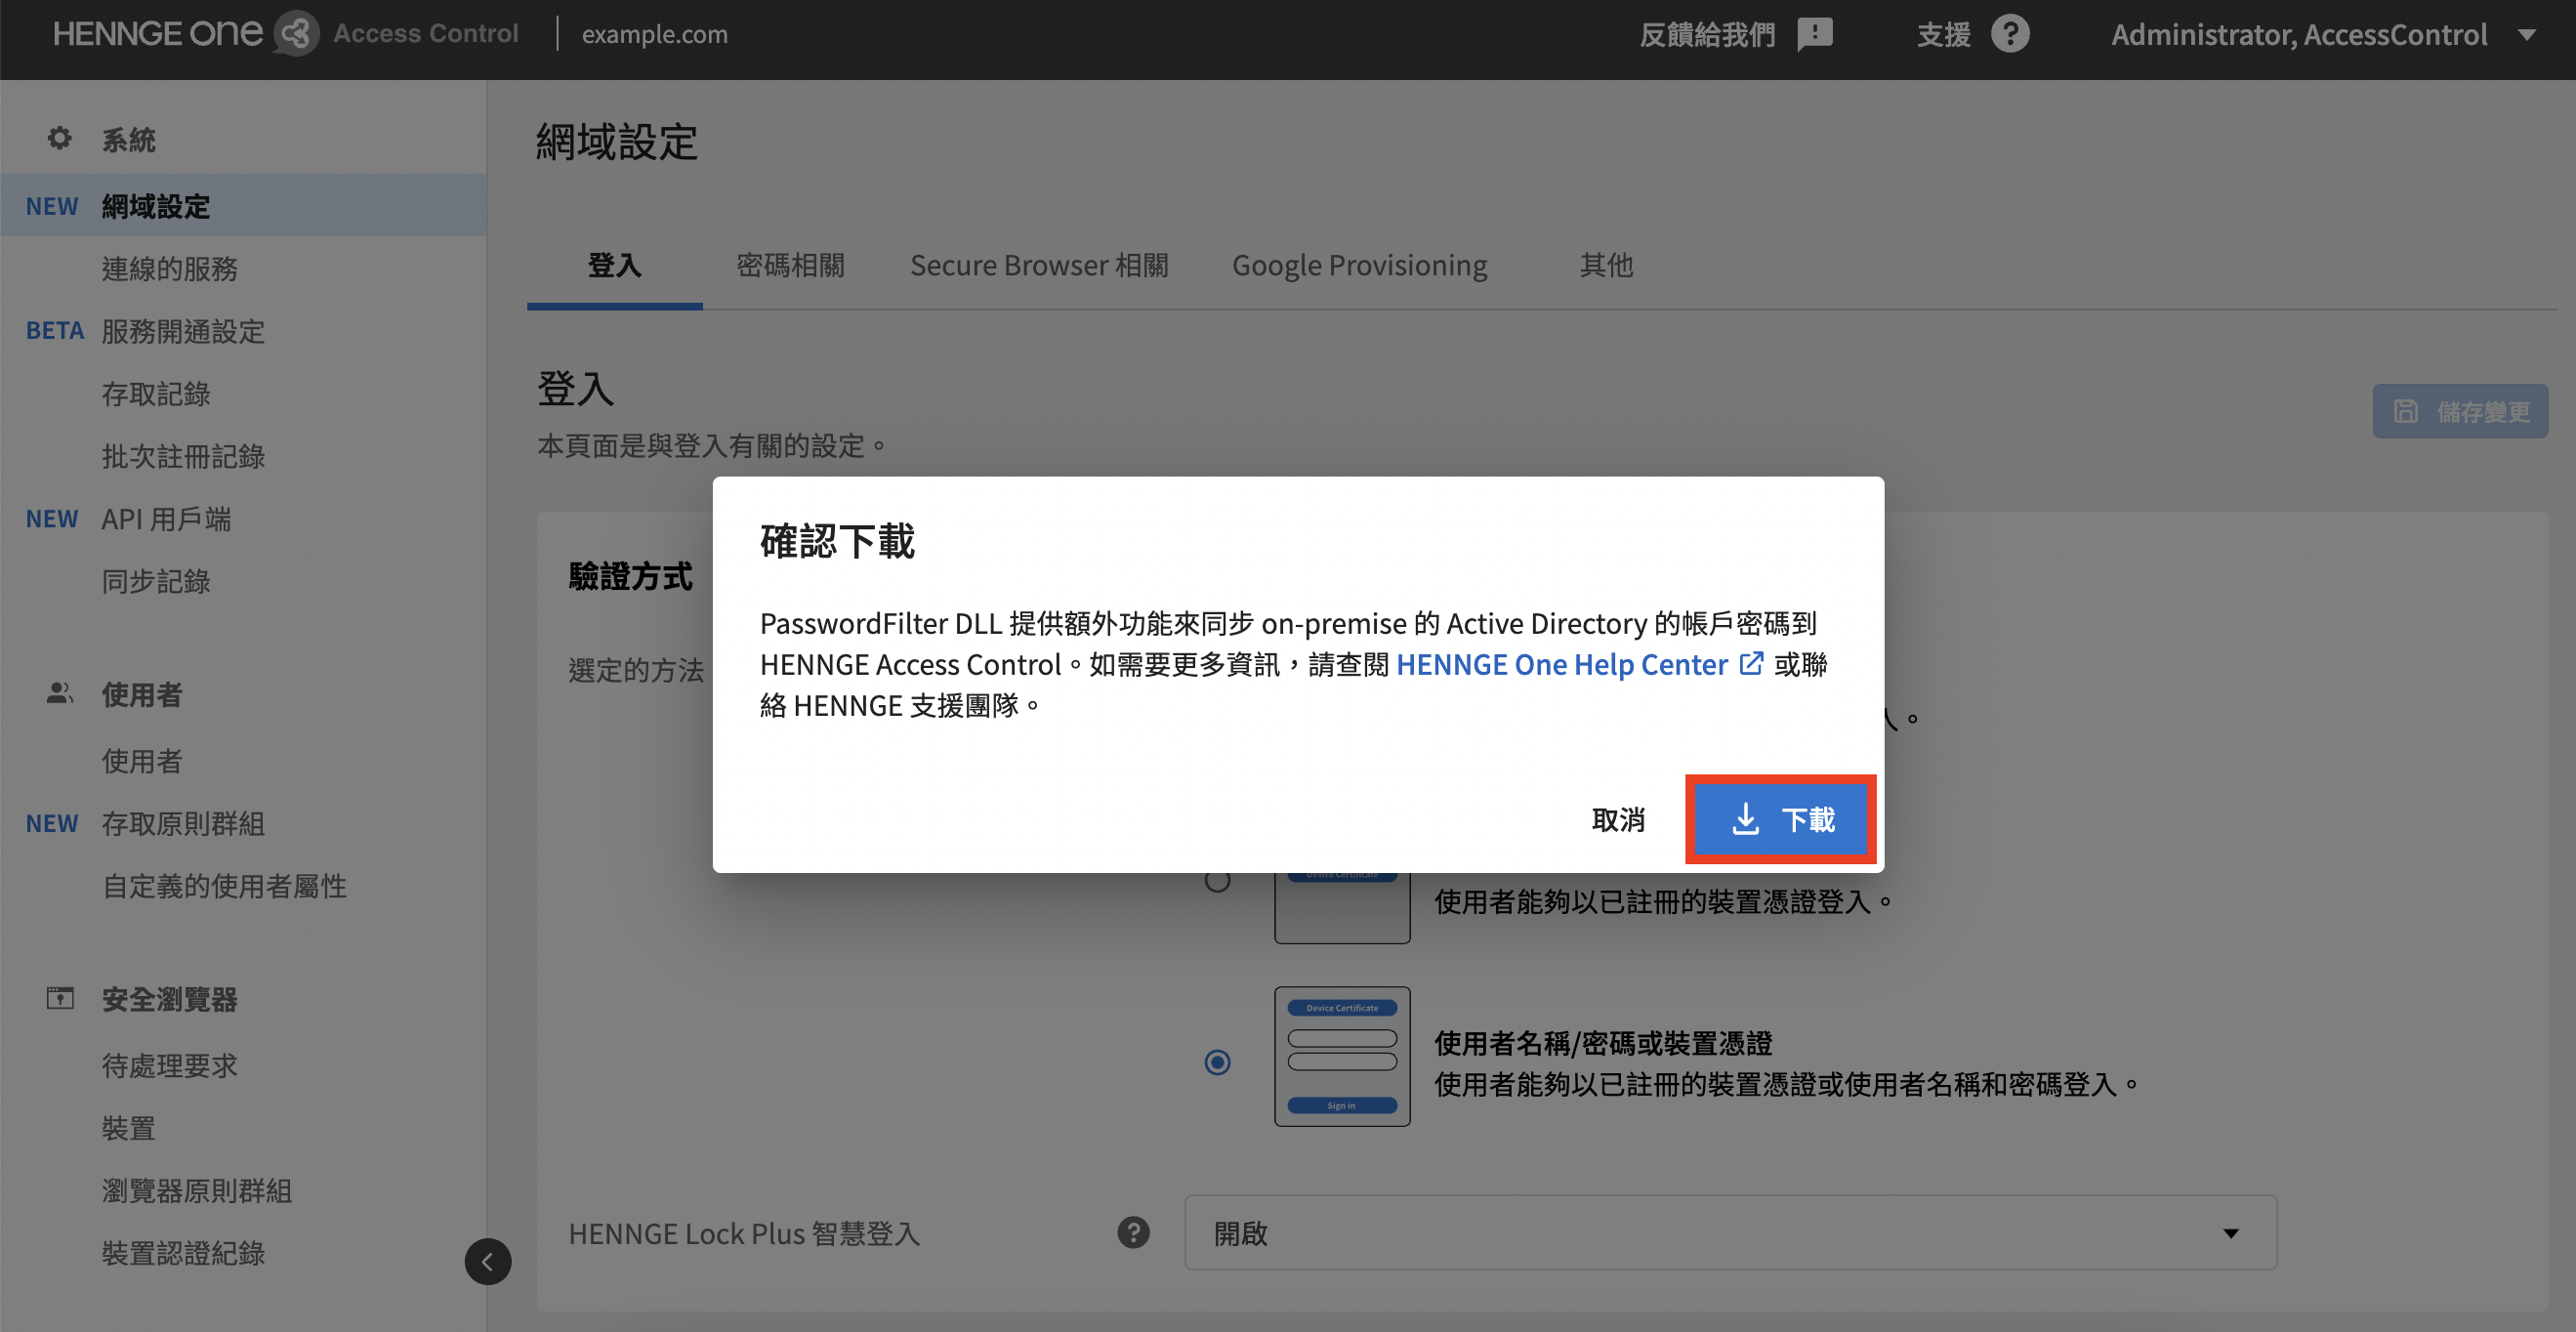Switch to the 其他 tab

pos(1606,265)
